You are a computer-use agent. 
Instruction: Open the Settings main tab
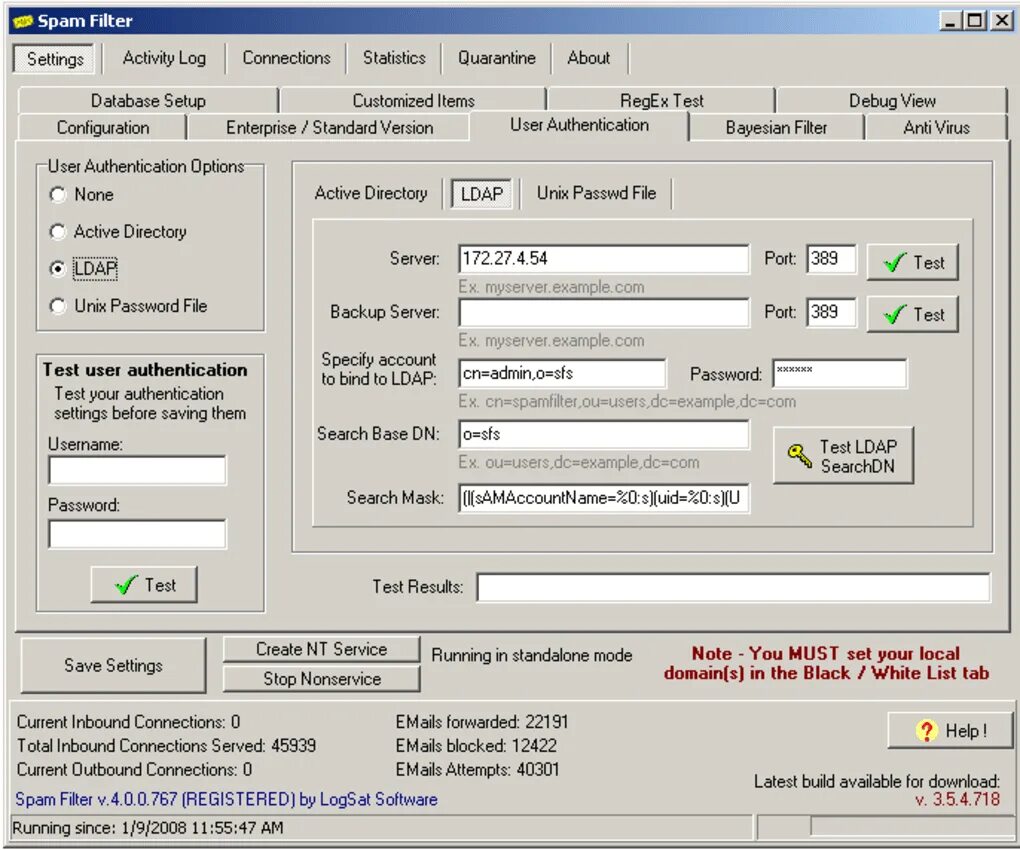55,59
